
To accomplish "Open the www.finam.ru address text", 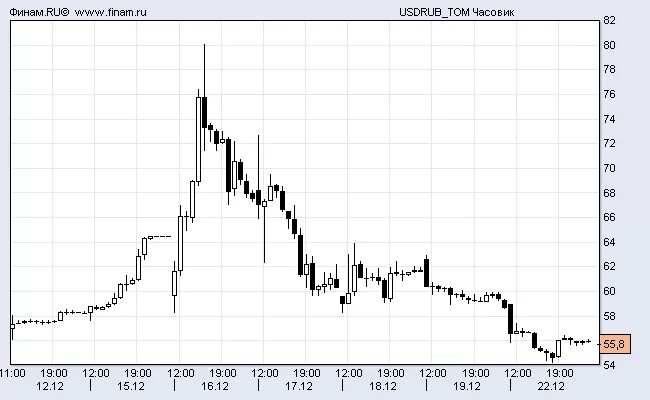I will pyautogui.click(x=110, y=12).
